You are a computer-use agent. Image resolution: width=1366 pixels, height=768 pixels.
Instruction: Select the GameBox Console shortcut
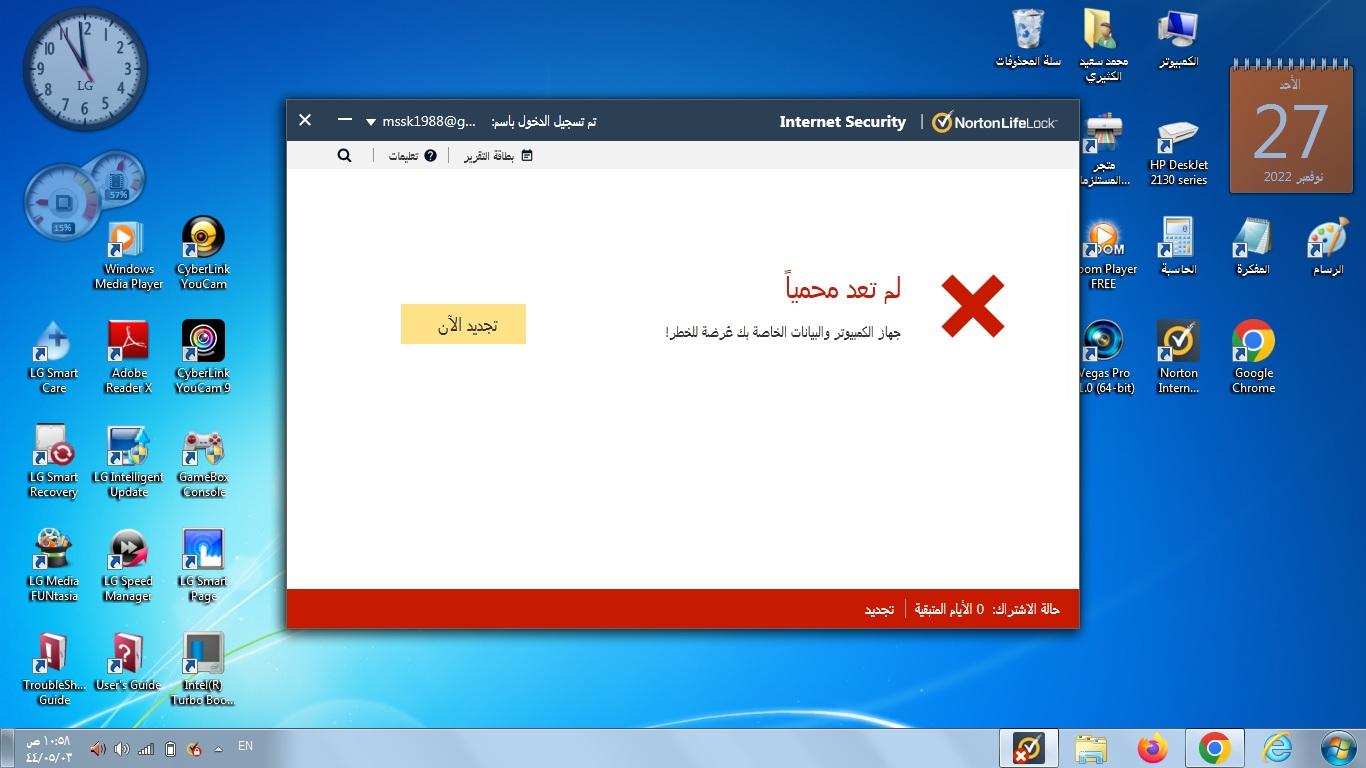pyautogui.click(x=203, y=461)
